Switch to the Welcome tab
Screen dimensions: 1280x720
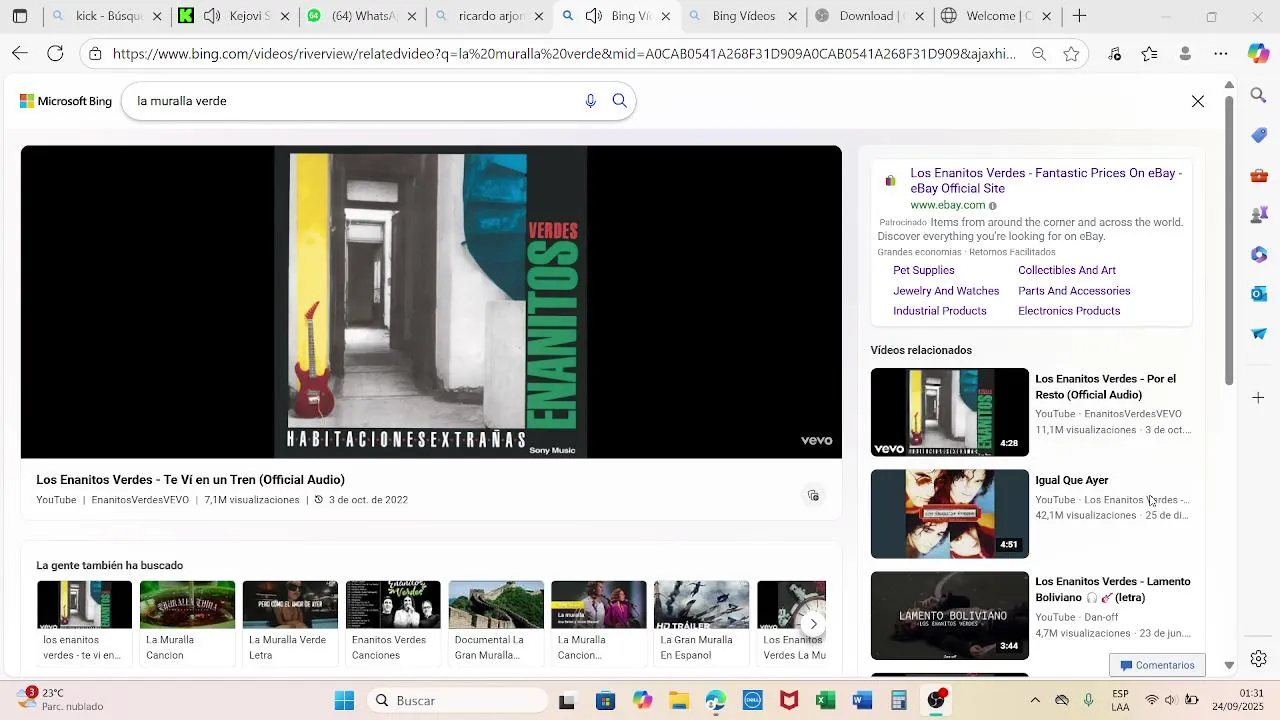coord(997,16)
